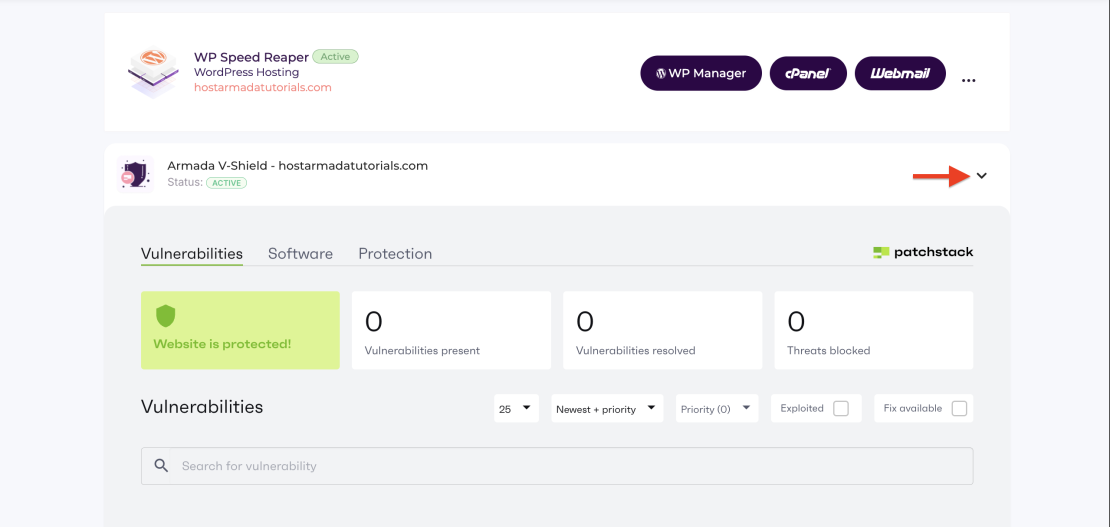Click the Armada V-Shield shield icon
Screen dimensions: 1110x527
tap(133, 174)
